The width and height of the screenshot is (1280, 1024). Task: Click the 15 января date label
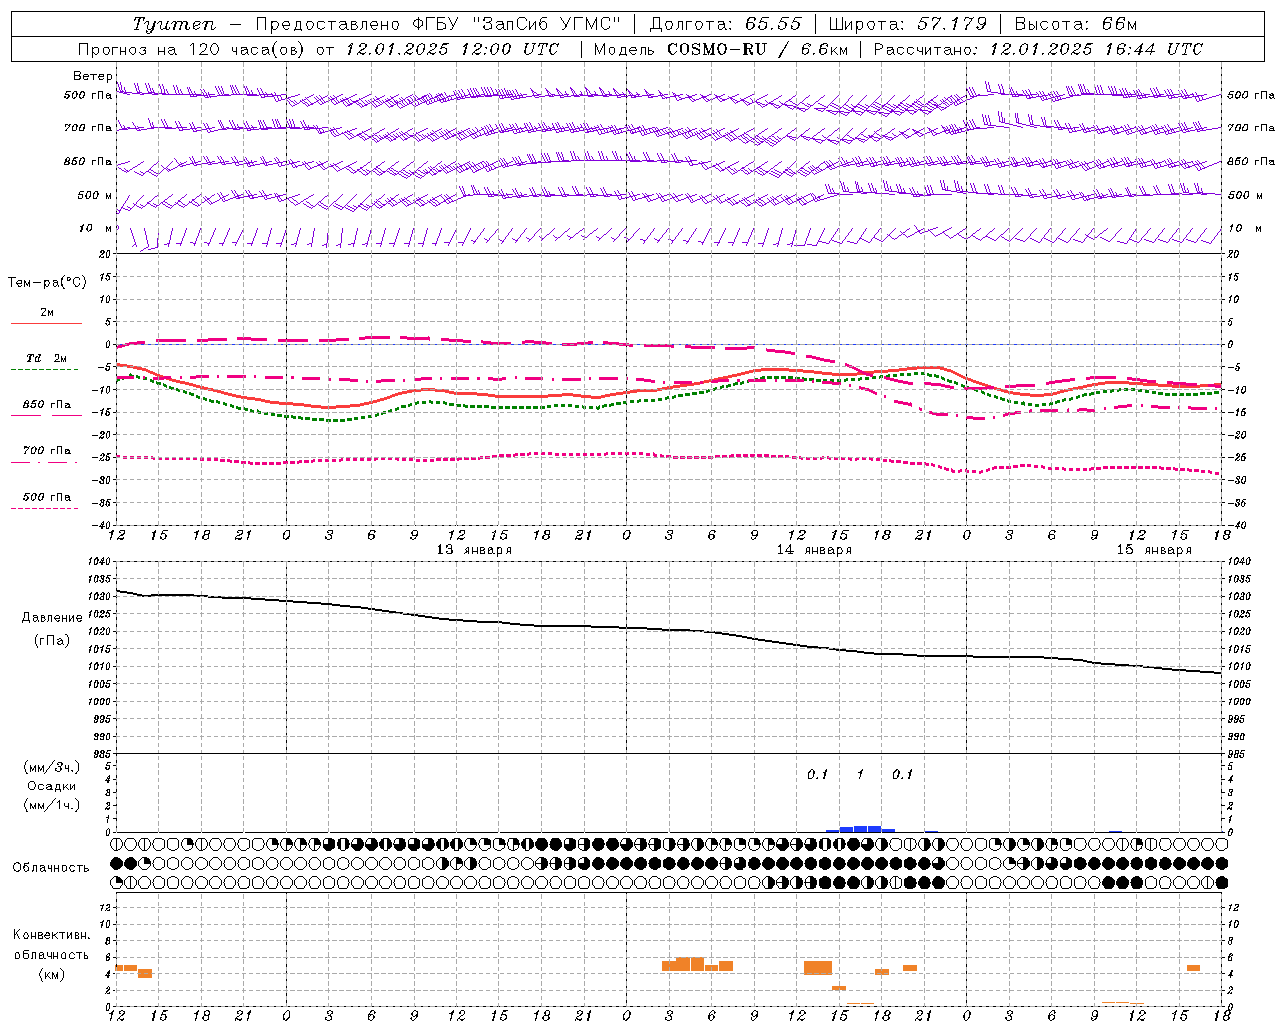(1154, 550)
